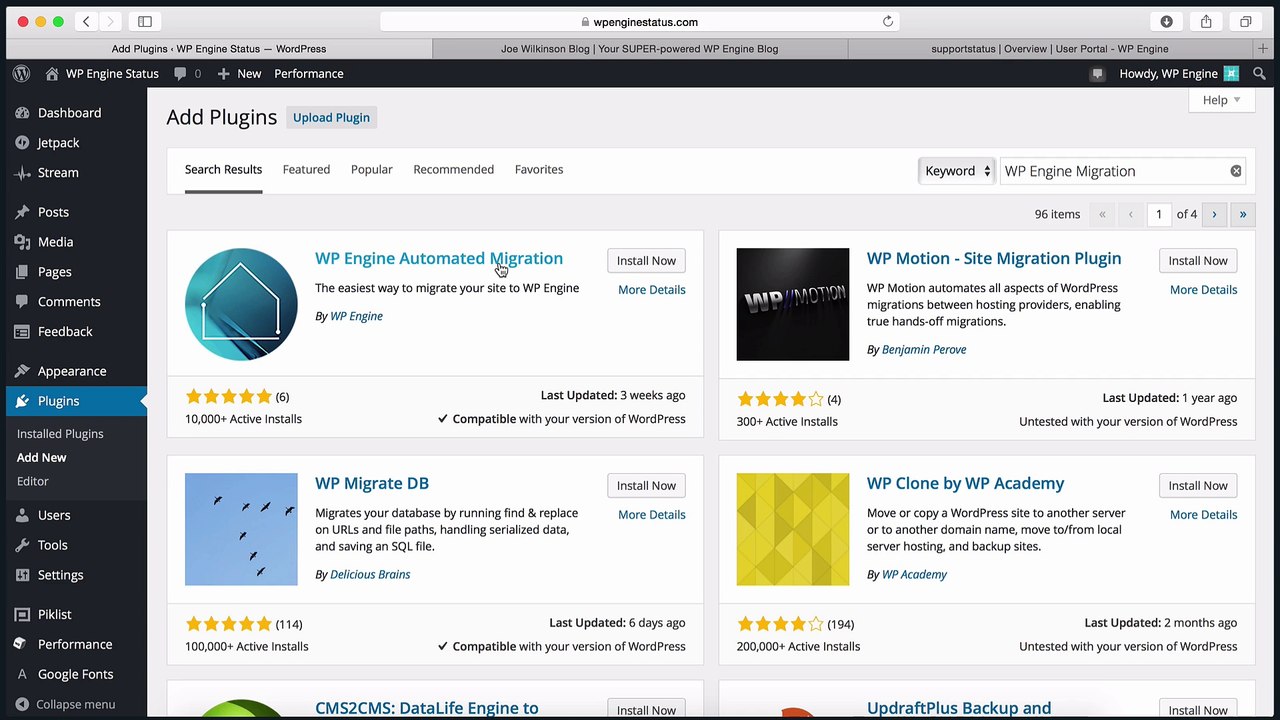Open Google Fonts in the sidebar

click(75, 674)
